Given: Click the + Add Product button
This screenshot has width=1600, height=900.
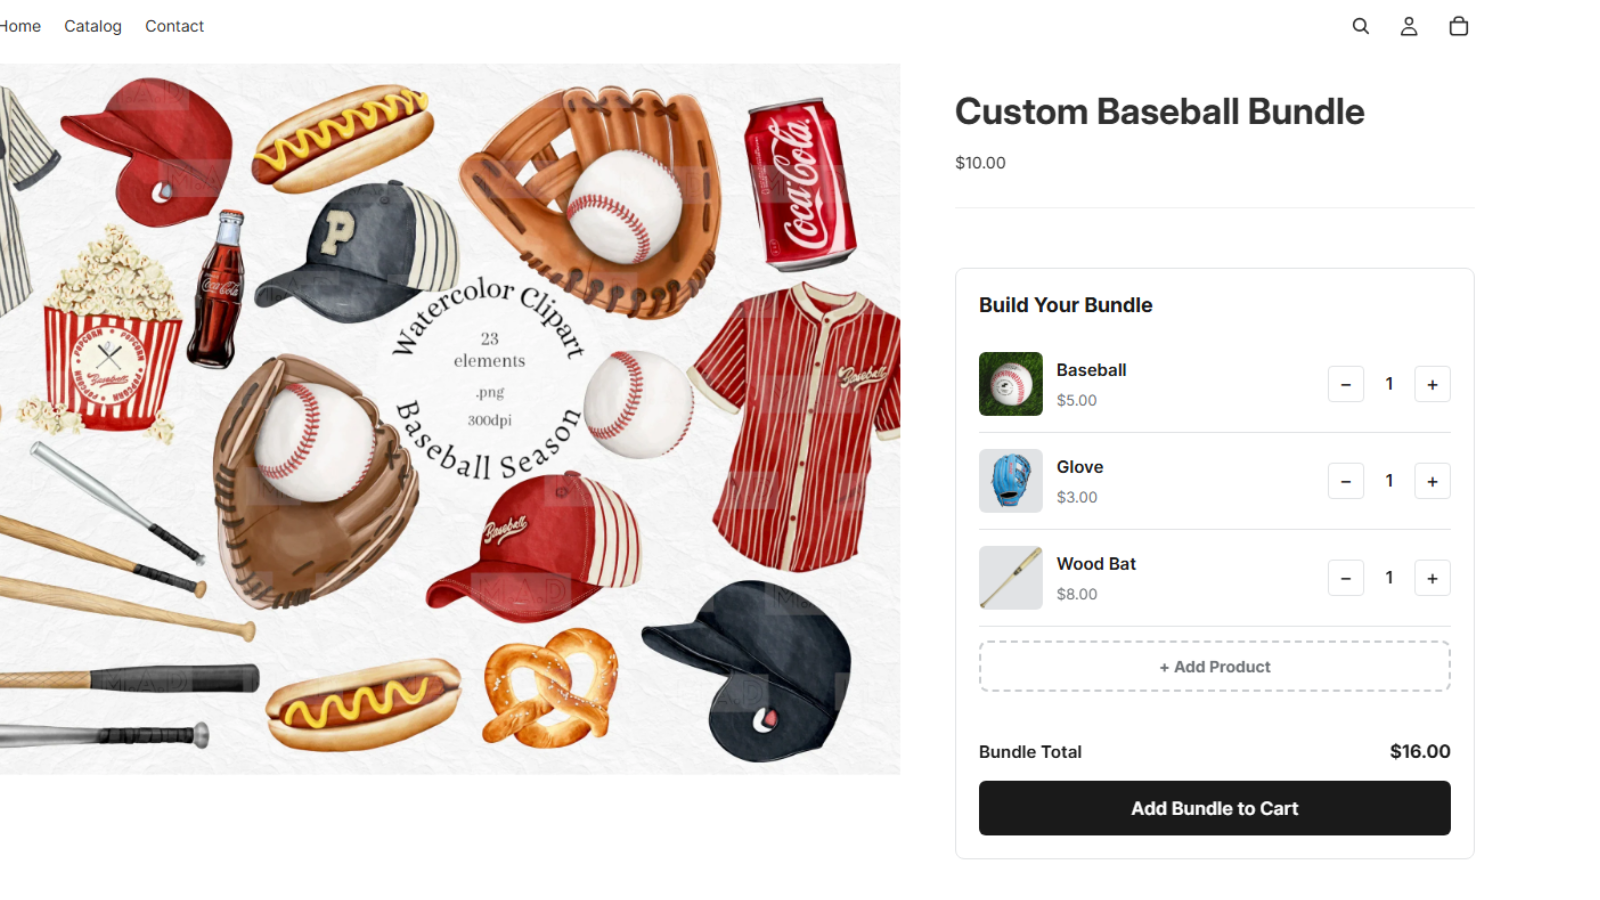Looking at the screenshot, I should tap(1214, 666).
